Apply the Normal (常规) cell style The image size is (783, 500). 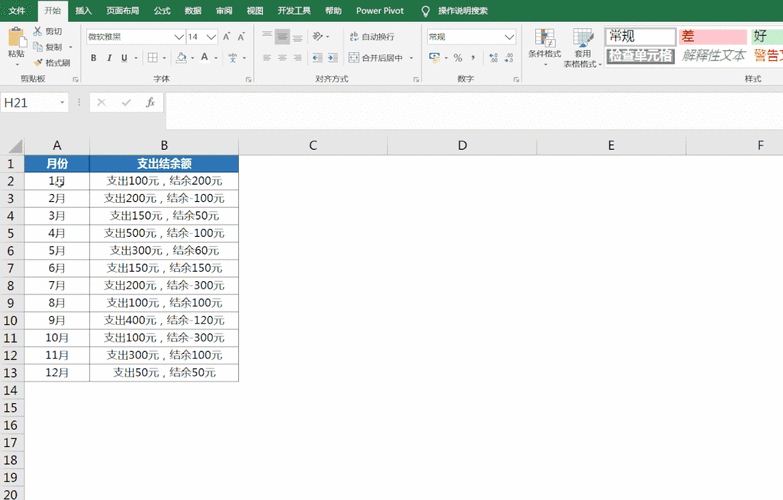coord(640,36)
